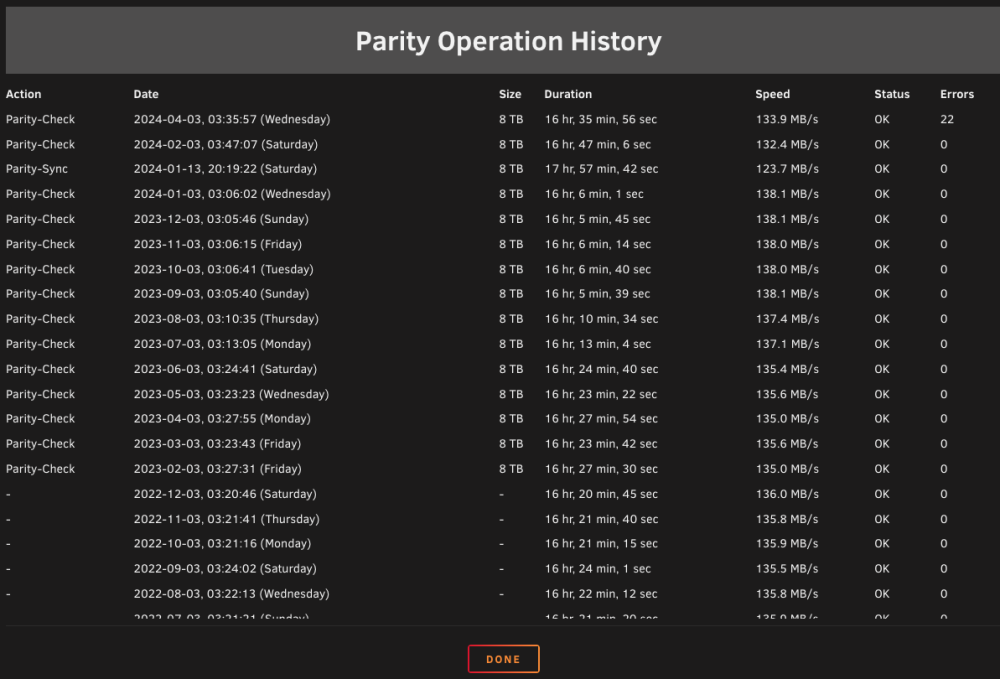Select date 2022-08-03, 03:22:13 (Wednesday)
Image resolution: width=1000 pixels, height=679 pixels.
click(232, 594)
